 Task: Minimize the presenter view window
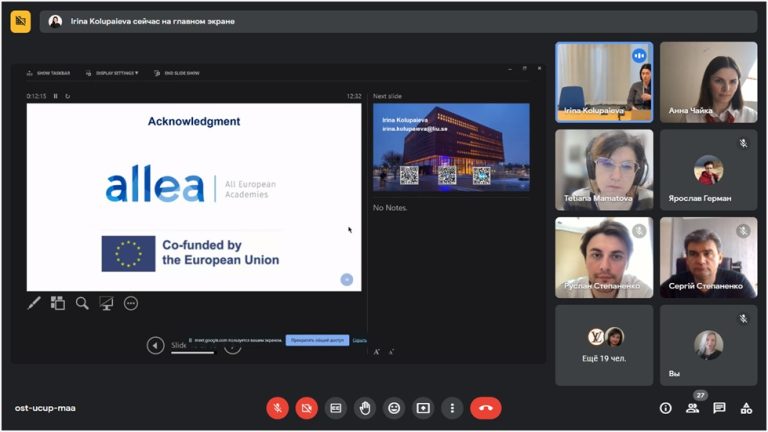click(x=510, y=69)
